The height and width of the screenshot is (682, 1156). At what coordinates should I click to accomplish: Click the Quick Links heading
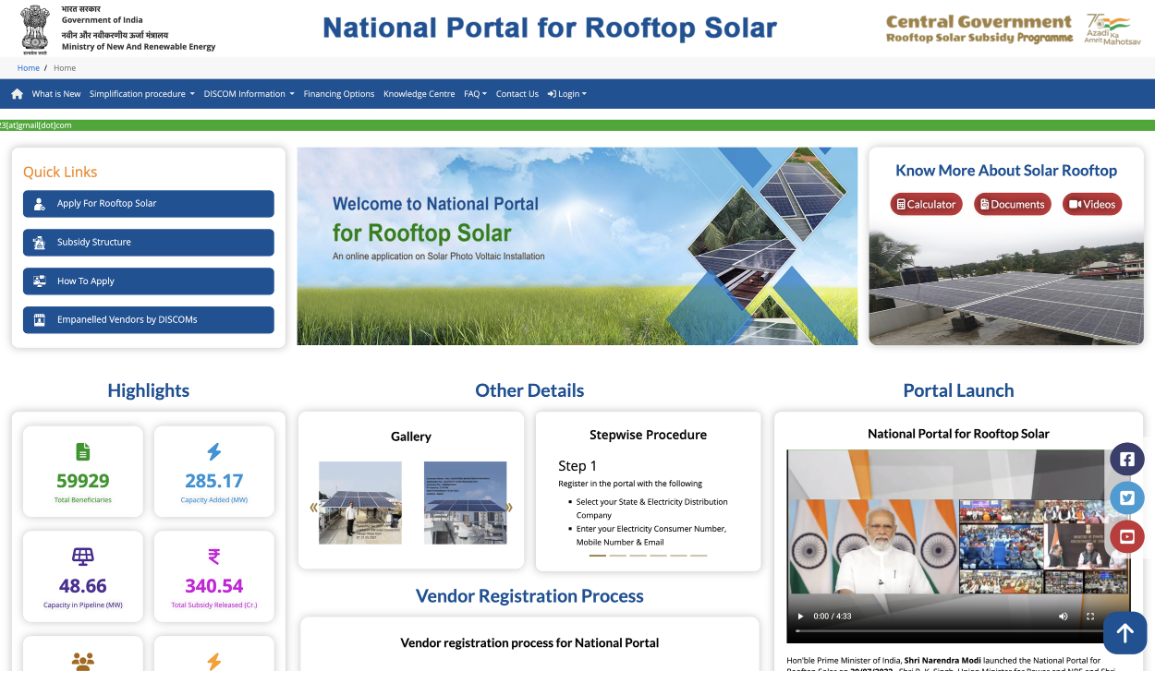(x=60, y=172)
